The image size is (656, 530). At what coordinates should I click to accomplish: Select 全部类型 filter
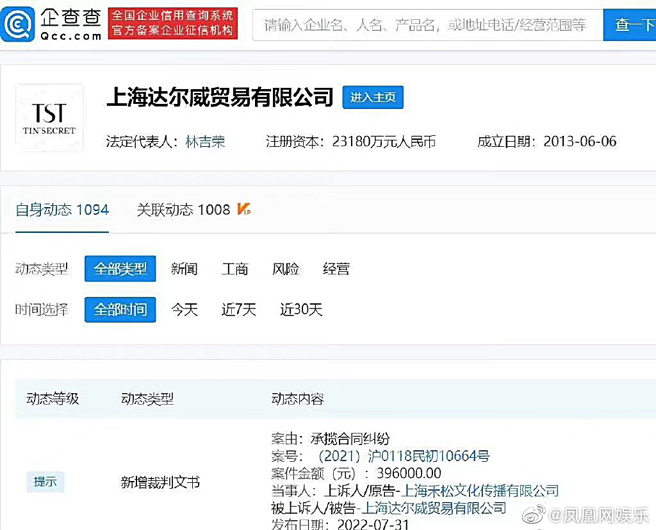pos(120,269)
